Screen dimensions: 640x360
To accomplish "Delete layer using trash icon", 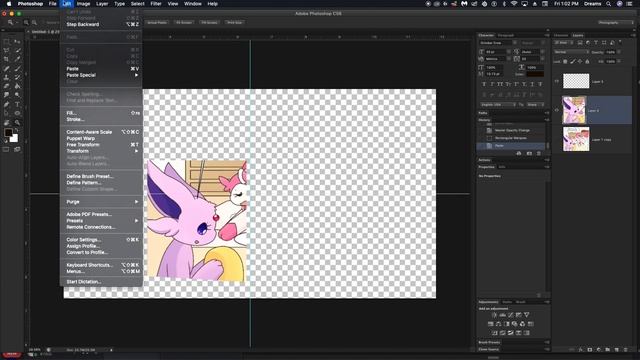I will tap(626, 350).
